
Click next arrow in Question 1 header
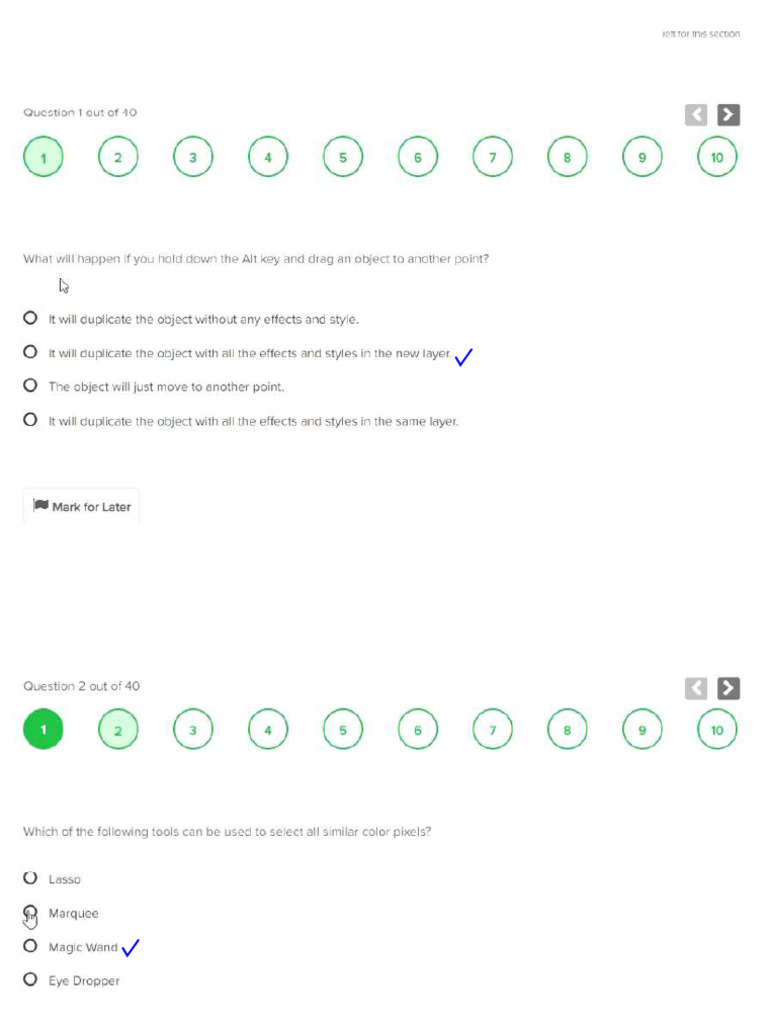point(728,115)
